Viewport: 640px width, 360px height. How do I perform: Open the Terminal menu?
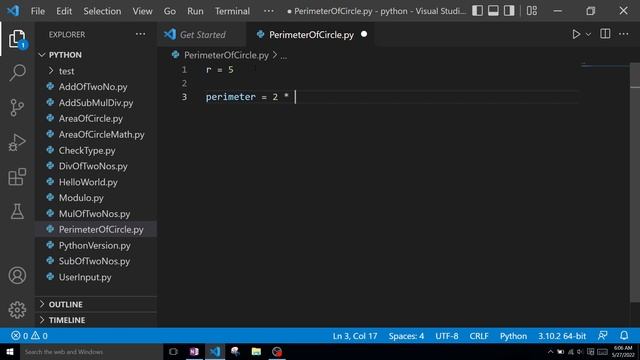tap(232, 11)
